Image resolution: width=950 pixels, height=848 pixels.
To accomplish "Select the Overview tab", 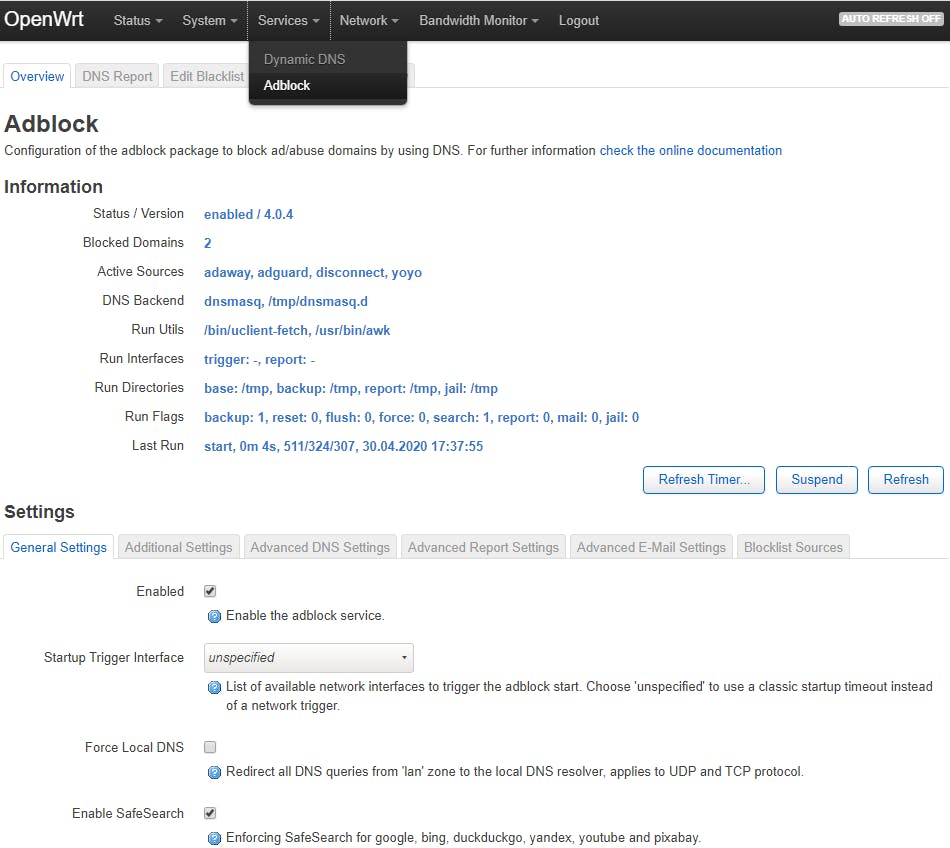I will coord(37,76).
